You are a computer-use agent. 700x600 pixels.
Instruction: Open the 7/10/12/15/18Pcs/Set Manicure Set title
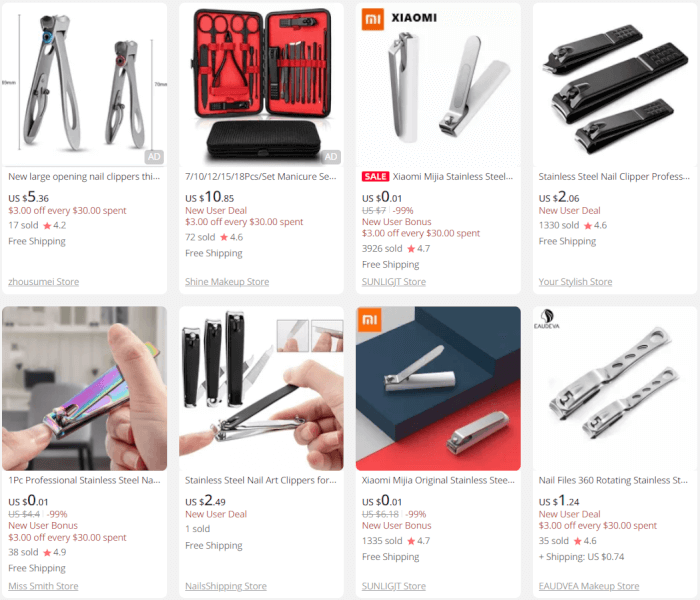pos(261,177)
